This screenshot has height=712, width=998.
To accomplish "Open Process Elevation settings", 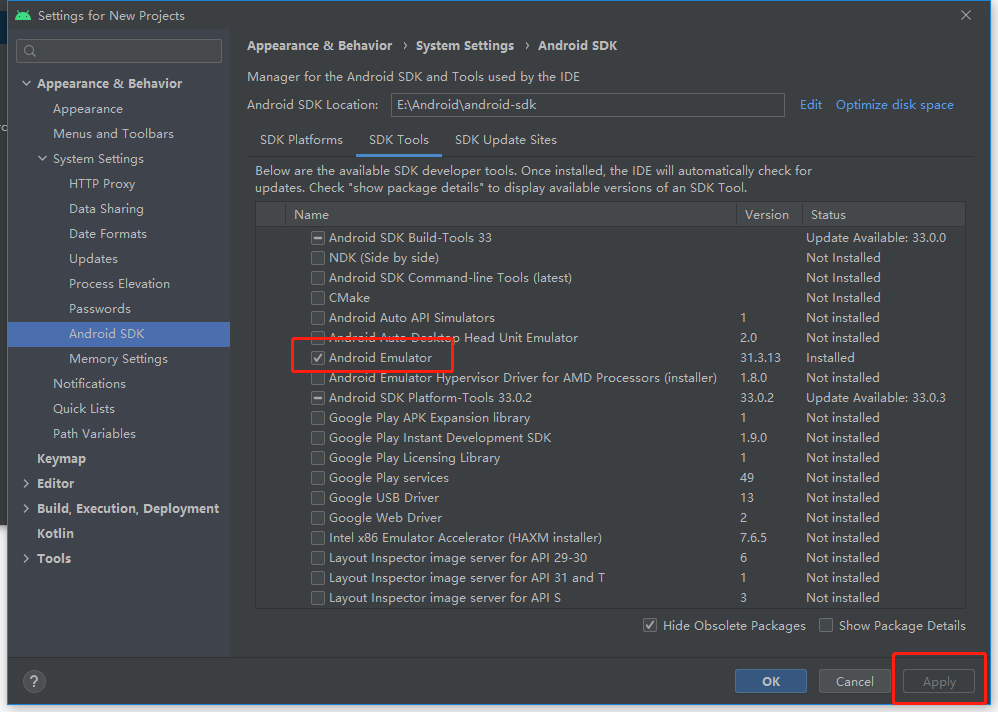I will click(x=120, y=284).
